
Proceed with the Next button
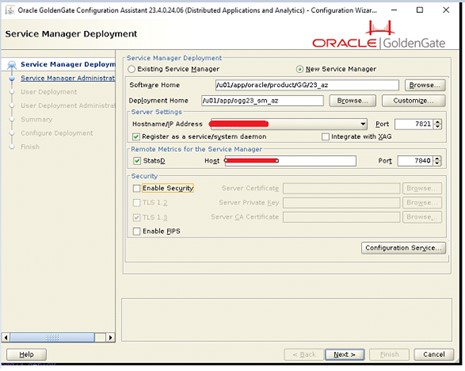coord(345,354)
